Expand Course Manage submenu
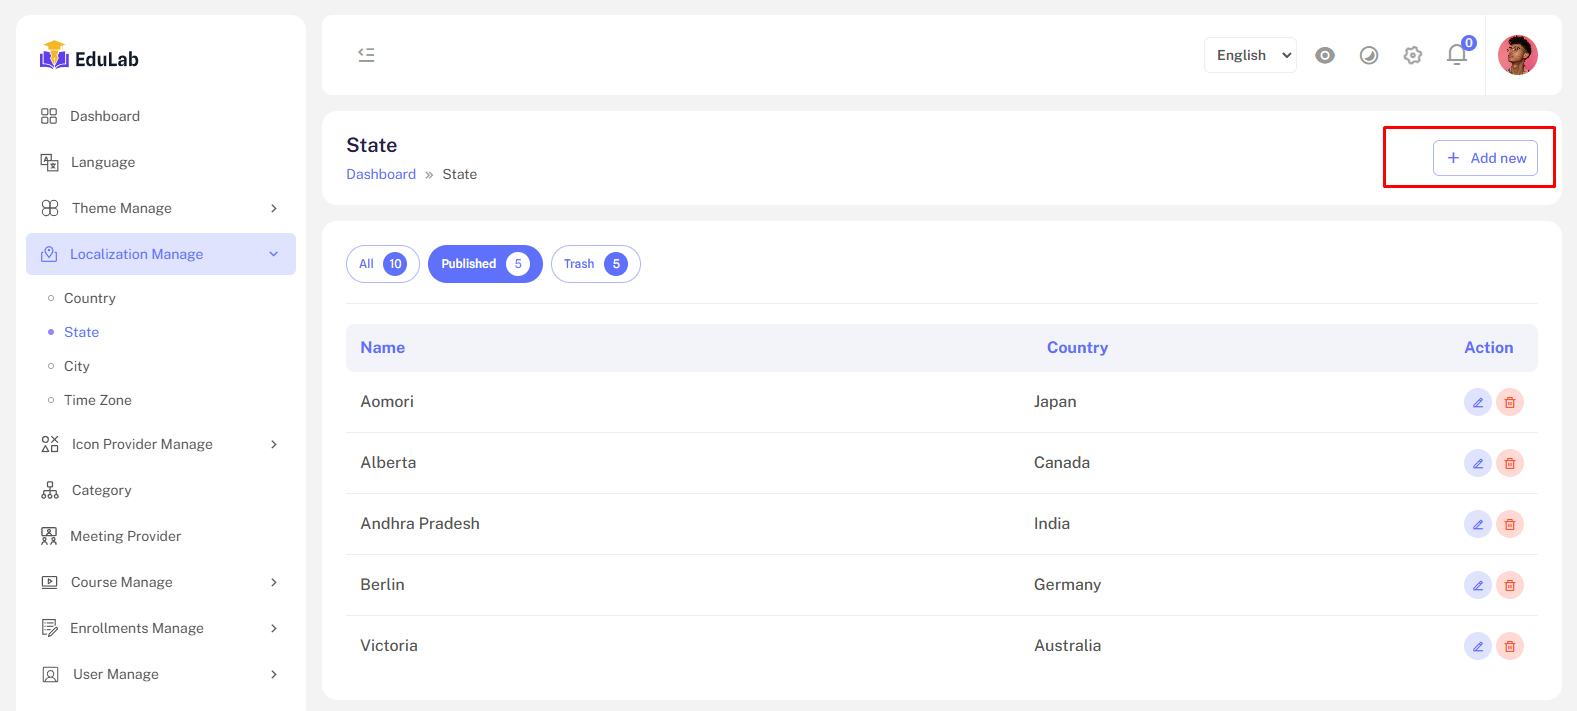This screenshot has height=711, width=1577. coord(160,582)
